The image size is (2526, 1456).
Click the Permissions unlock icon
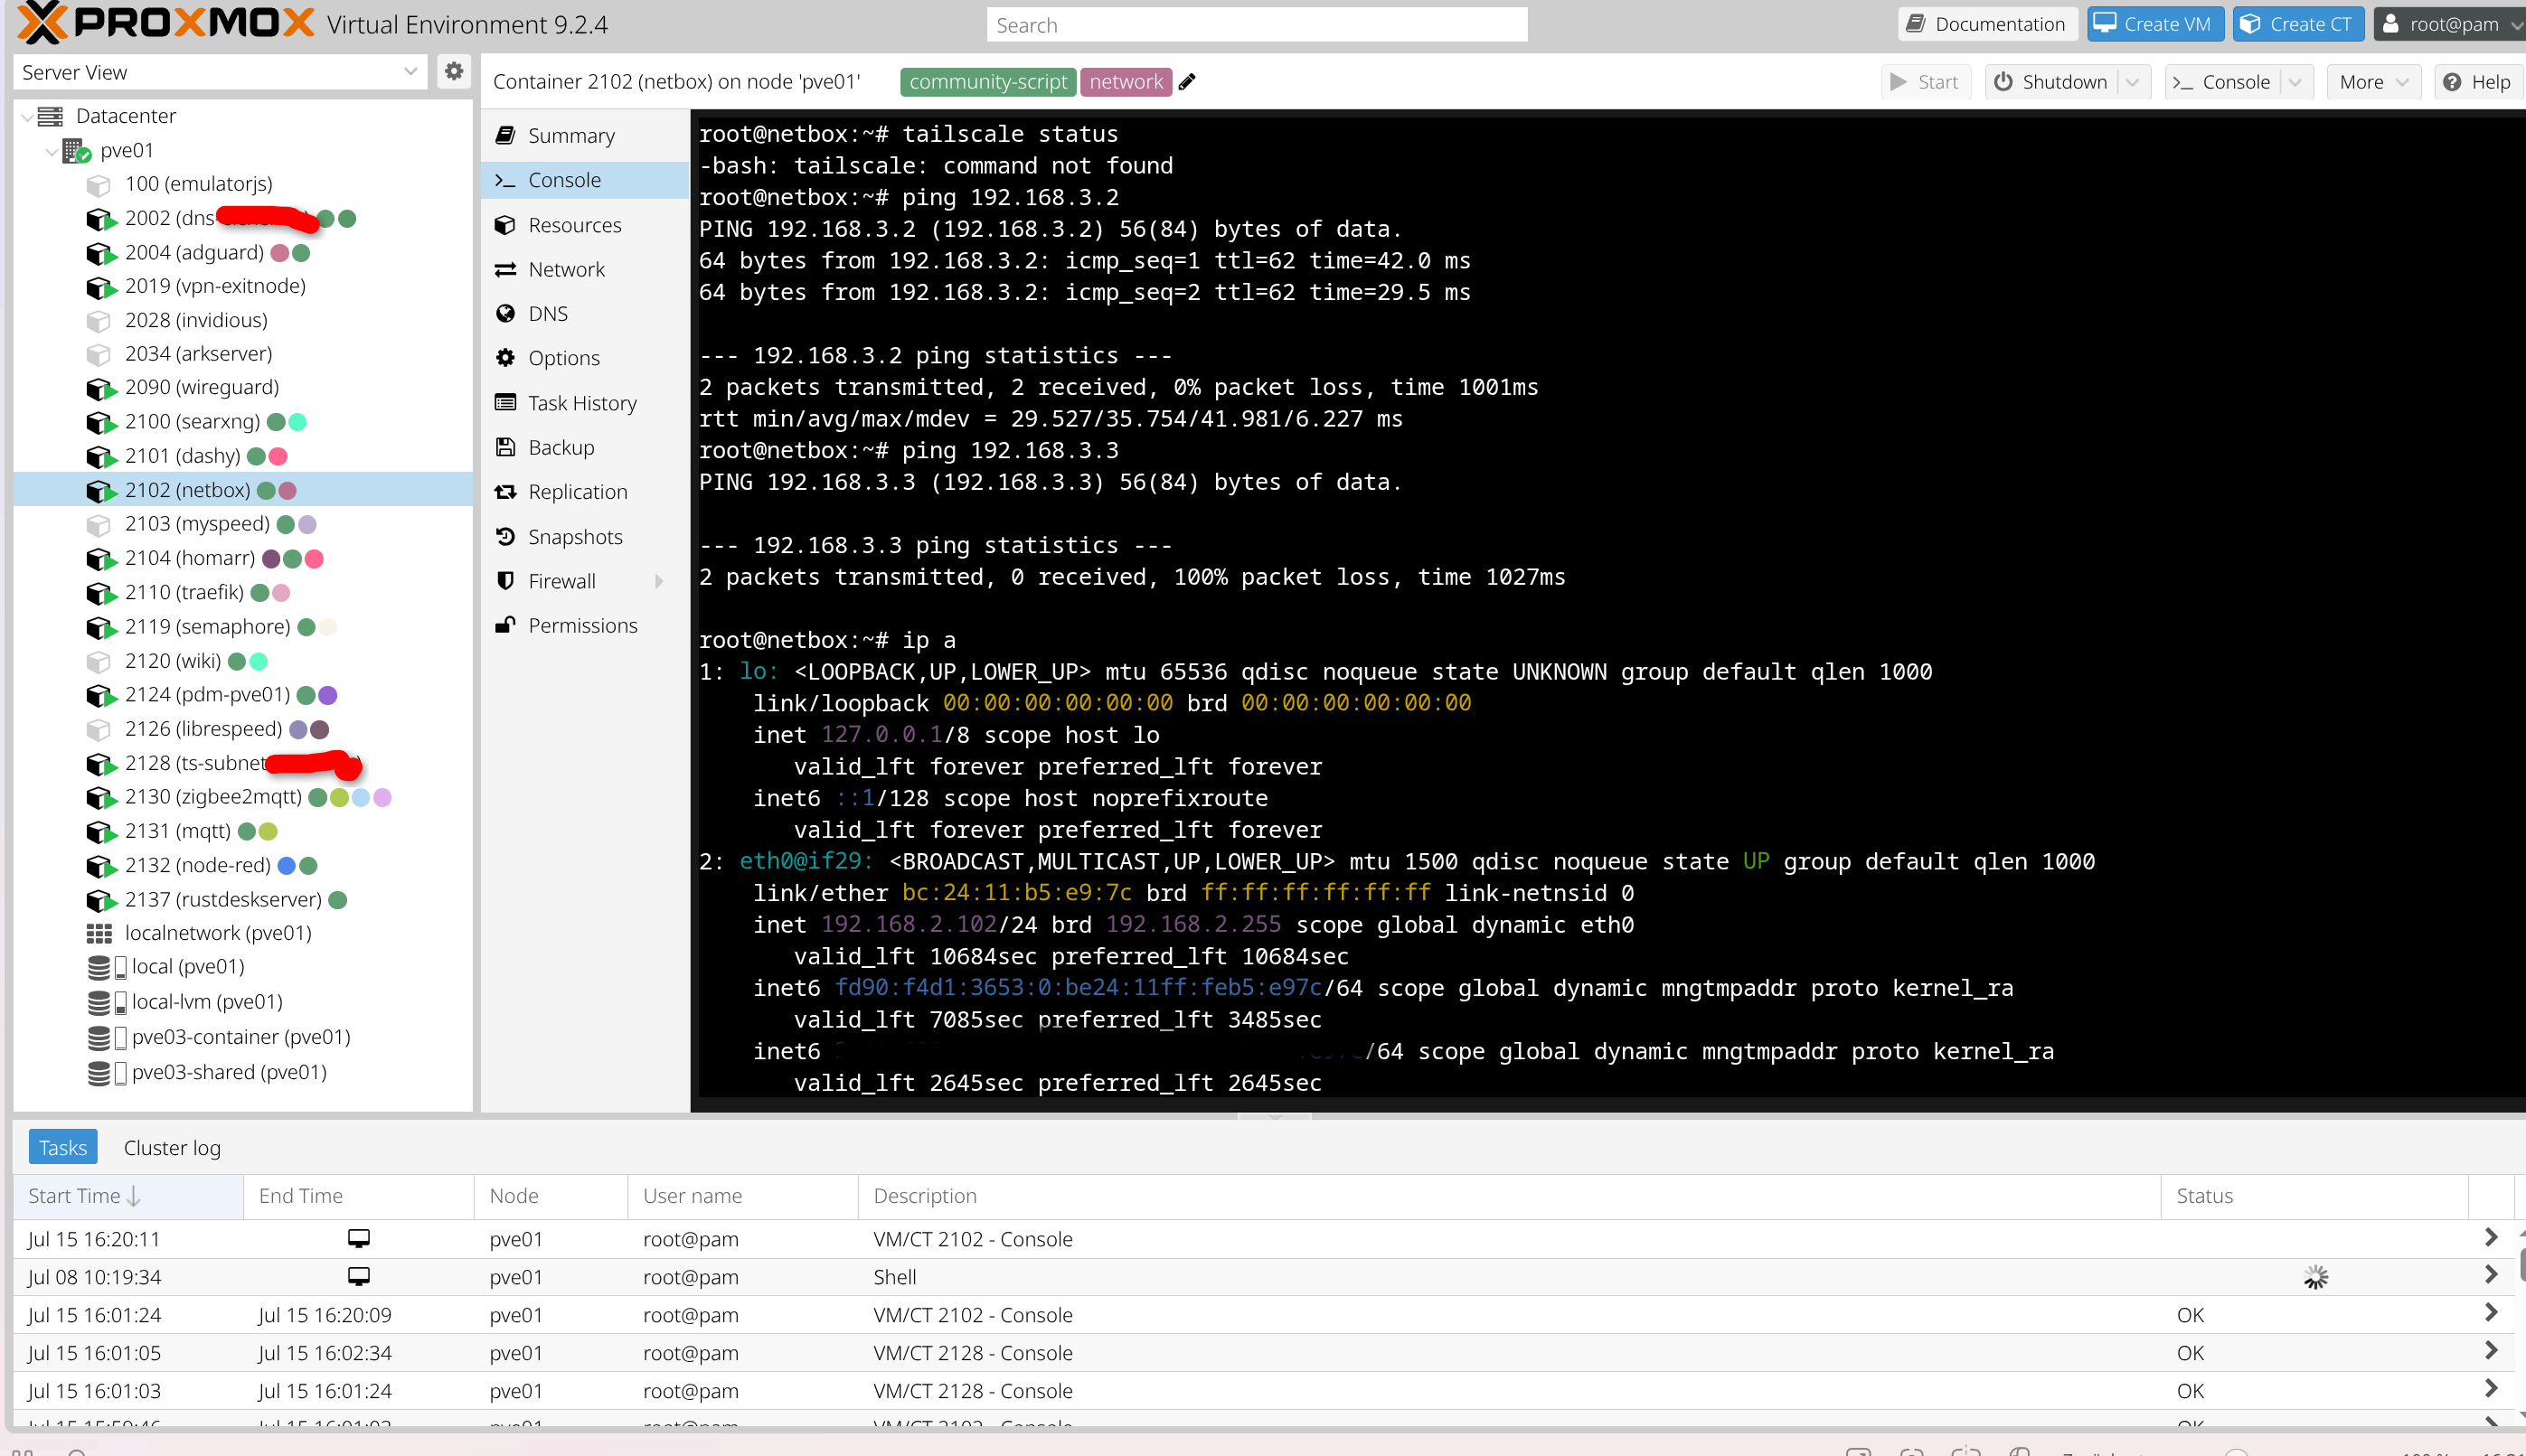(x=506, y=625)
